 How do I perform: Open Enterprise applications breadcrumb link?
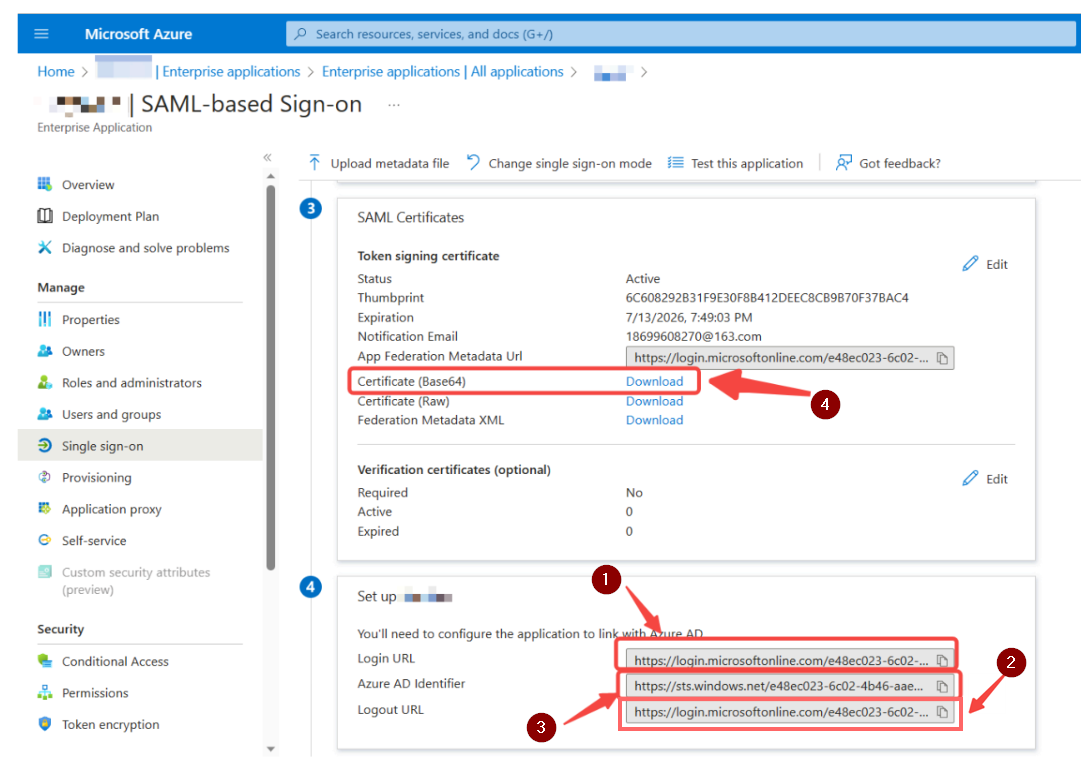coord(231,72)
